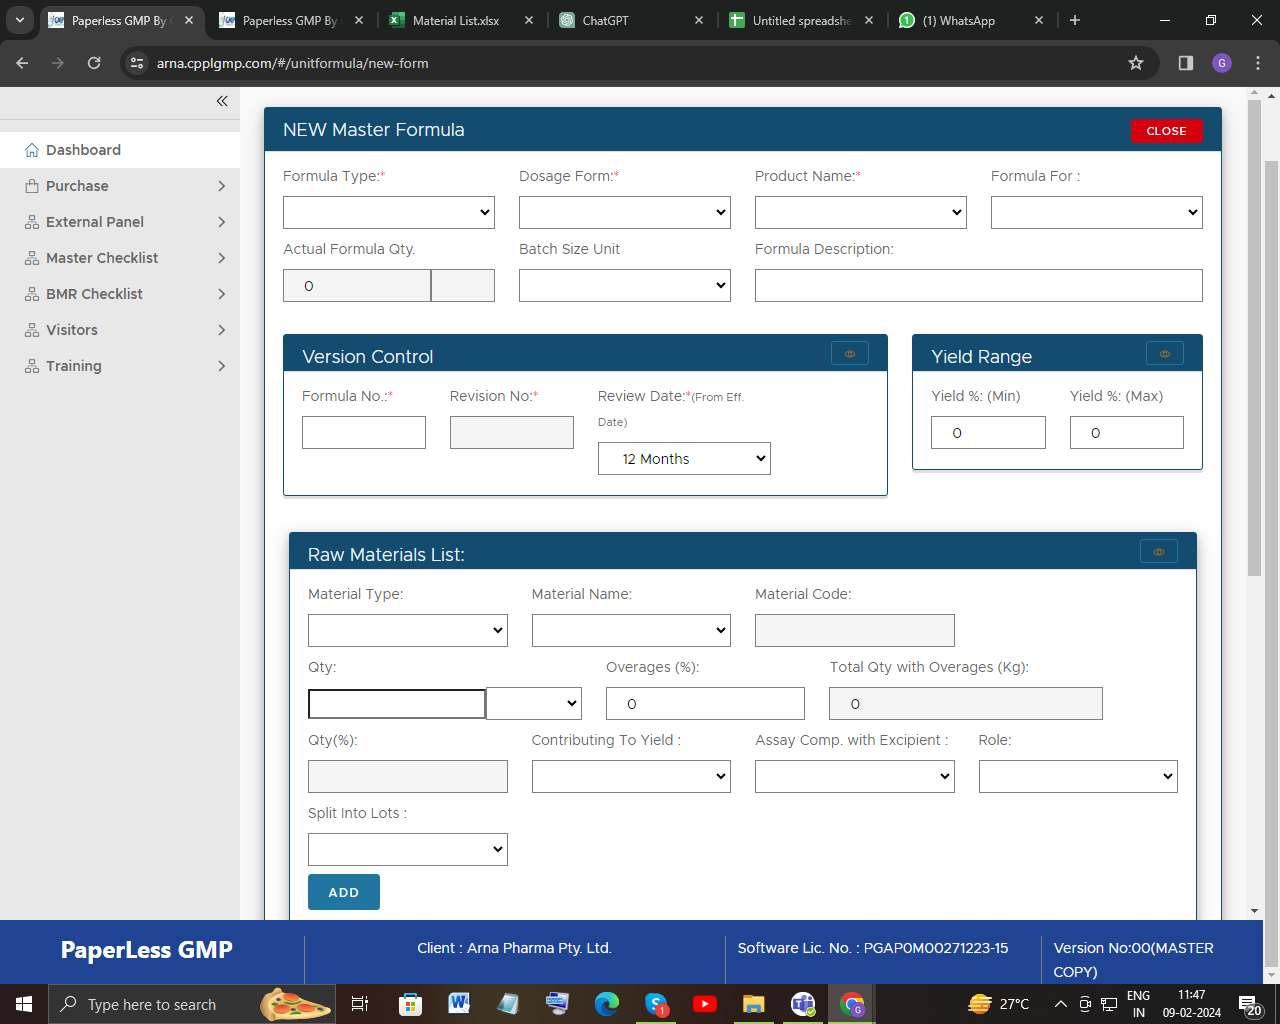Viewport: 1280px width, 1024px height.
Task: Reload the page in browser
Action: point(94,63)
